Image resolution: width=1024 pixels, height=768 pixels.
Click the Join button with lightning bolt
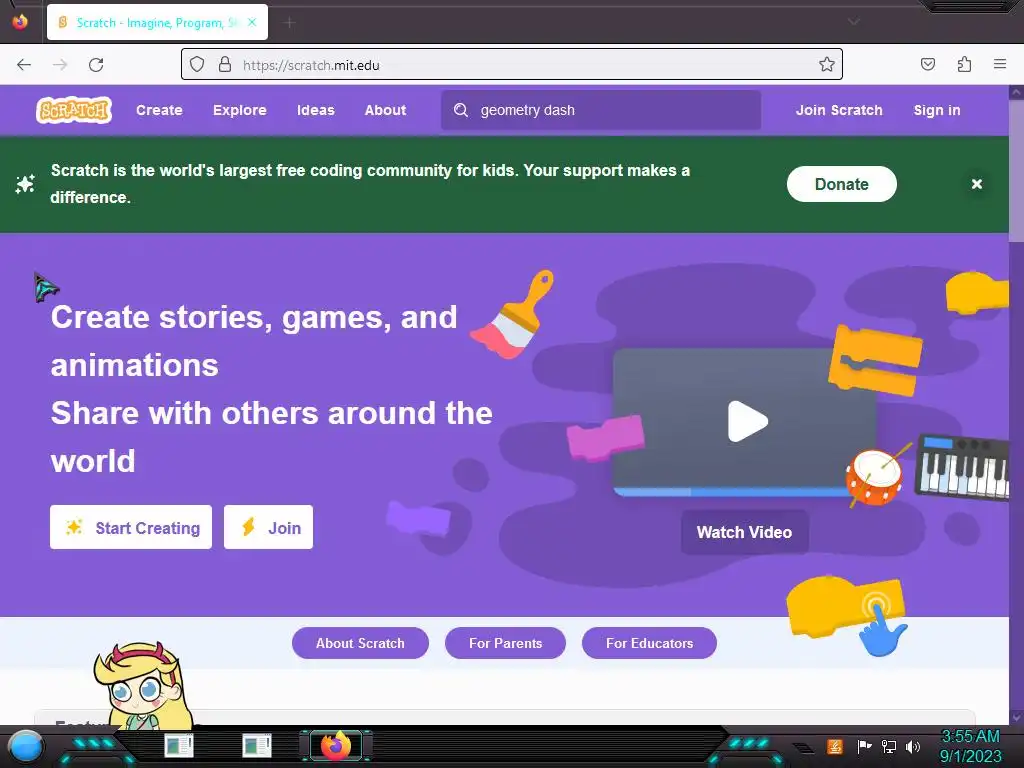coord(268,527)
